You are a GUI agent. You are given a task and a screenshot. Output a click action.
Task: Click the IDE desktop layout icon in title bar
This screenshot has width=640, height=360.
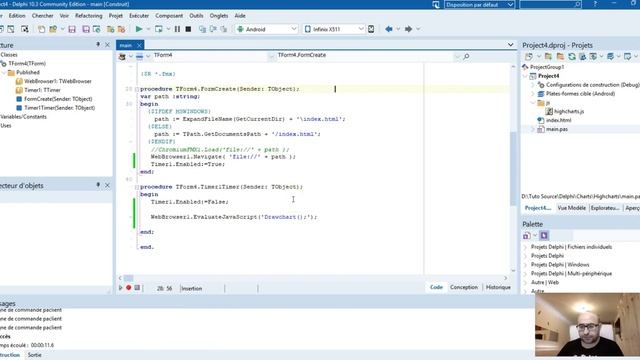[436, 4]
